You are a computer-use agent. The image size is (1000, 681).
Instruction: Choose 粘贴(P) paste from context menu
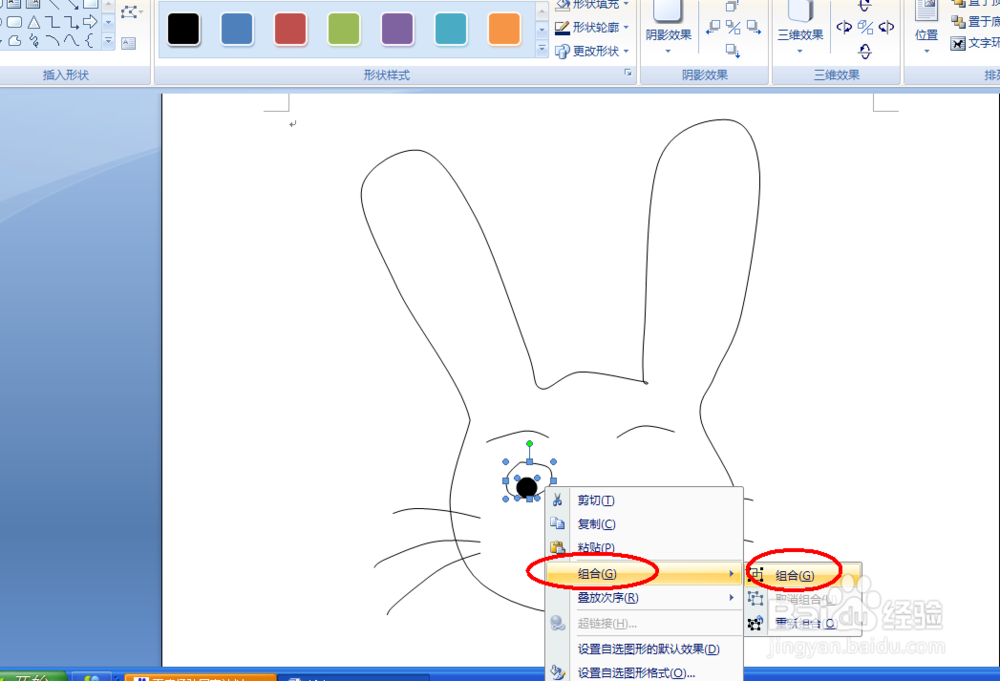pyautogui.click(x=644, y=548)
